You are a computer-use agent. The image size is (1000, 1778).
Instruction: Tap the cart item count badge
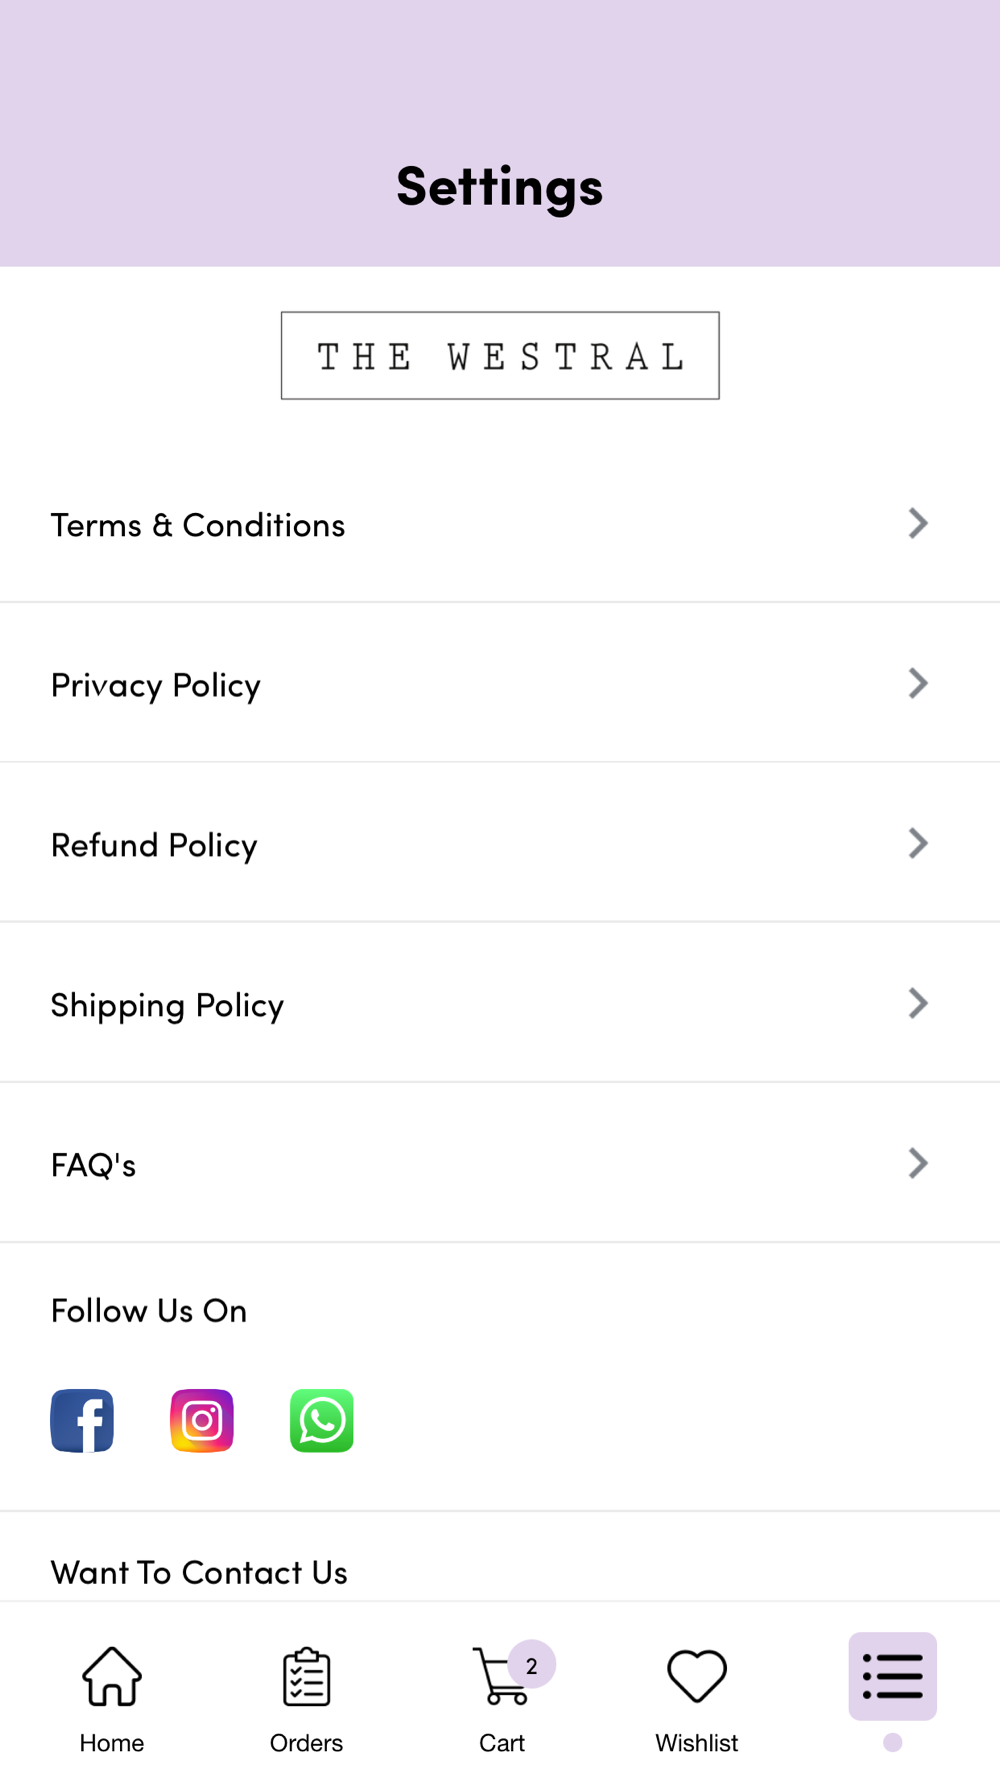(x=532, y=1665)
